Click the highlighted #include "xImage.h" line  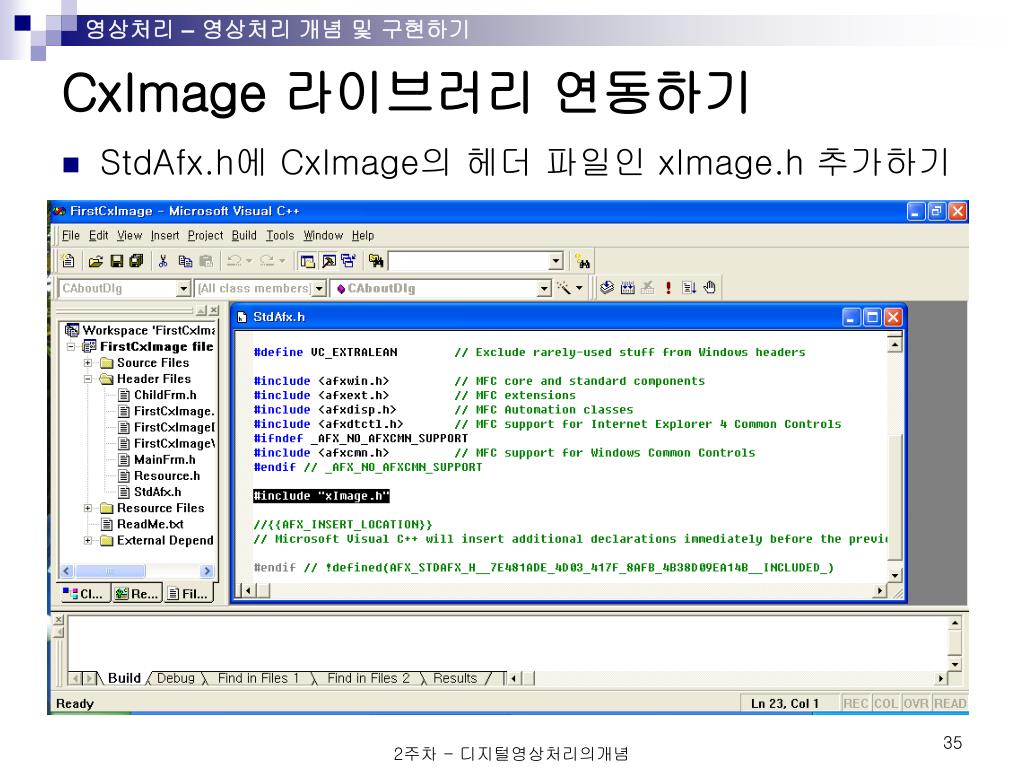(x=321, y=496)
